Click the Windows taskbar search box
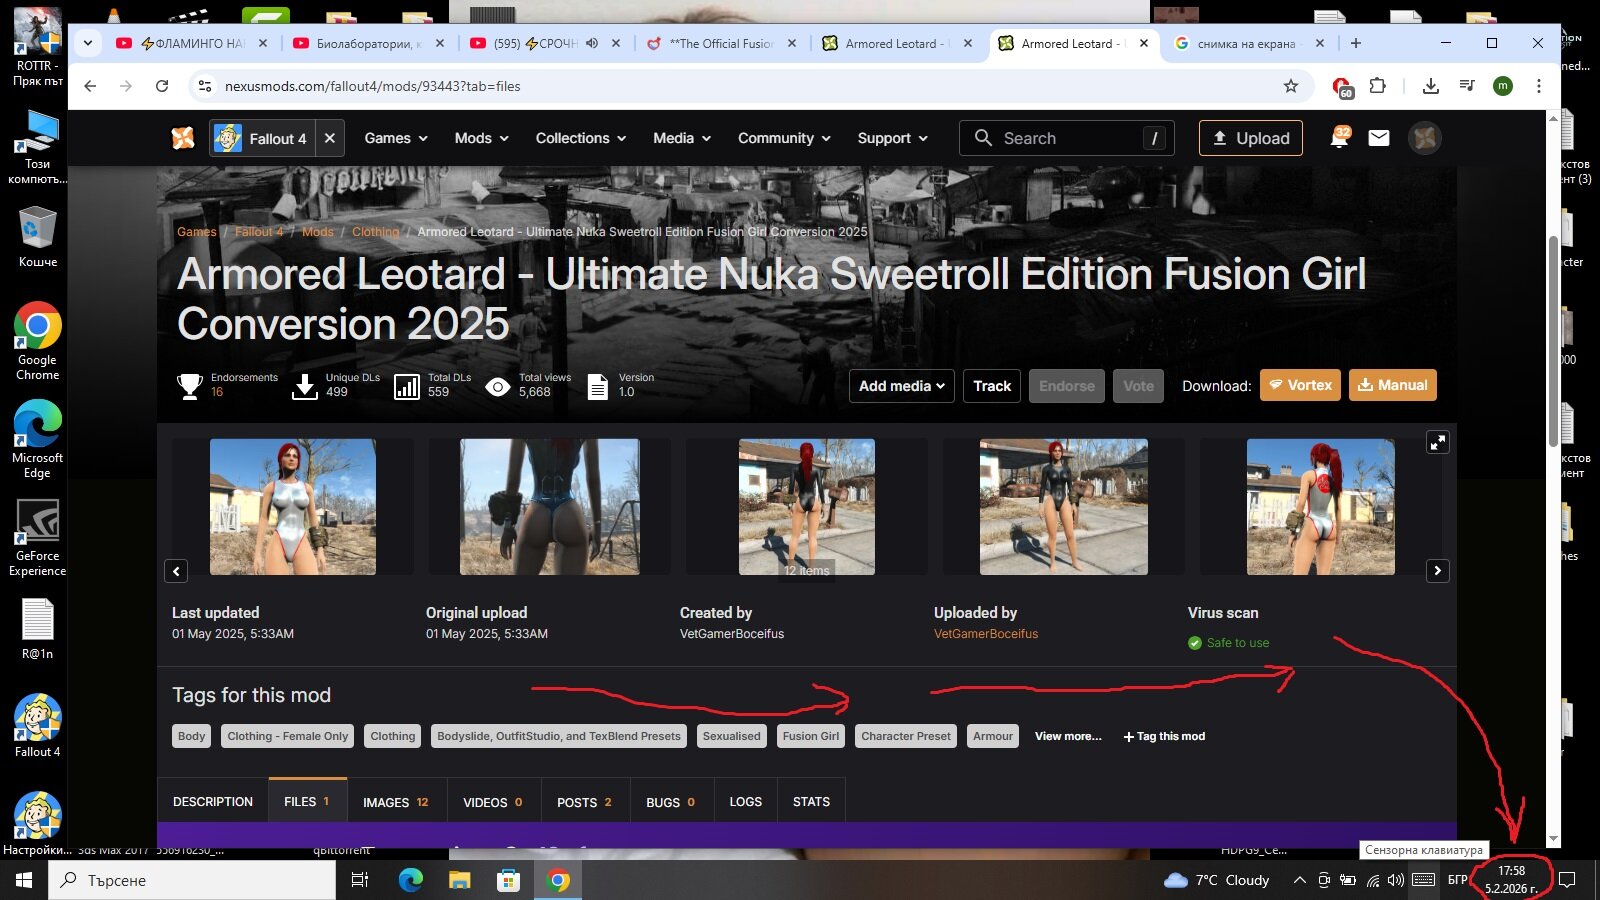 click(192, 880)
